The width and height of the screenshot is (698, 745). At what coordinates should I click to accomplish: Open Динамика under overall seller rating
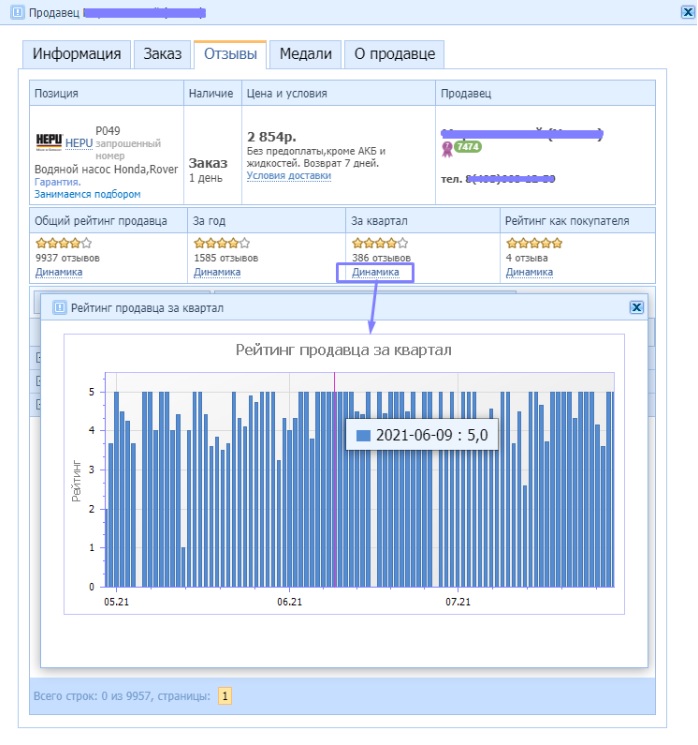pos(58,272)
